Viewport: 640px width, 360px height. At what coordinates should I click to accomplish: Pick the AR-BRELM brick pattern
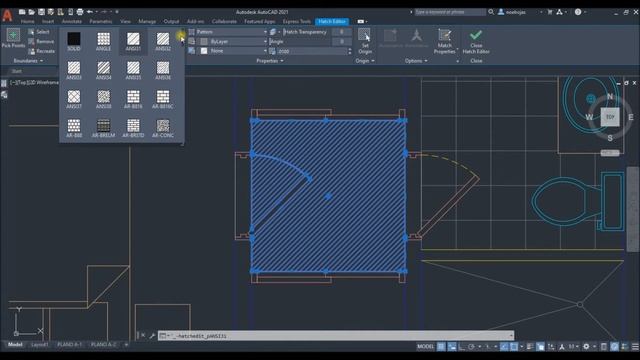pos(104,126)
